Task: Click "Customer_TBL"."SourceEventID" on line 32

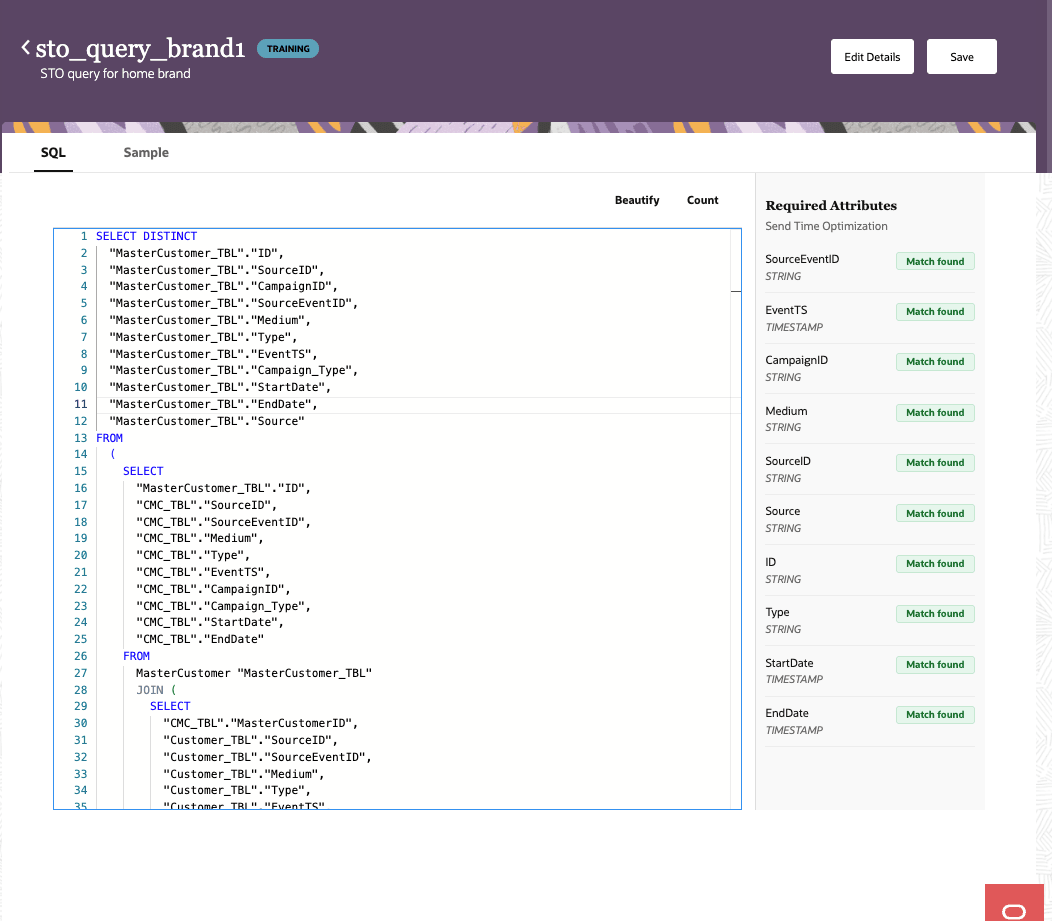Action: 267,757
